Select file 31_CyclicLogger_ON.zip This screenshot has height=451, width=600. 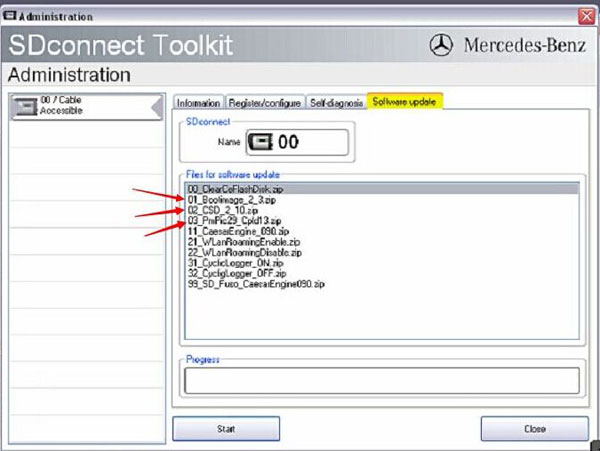235,263
